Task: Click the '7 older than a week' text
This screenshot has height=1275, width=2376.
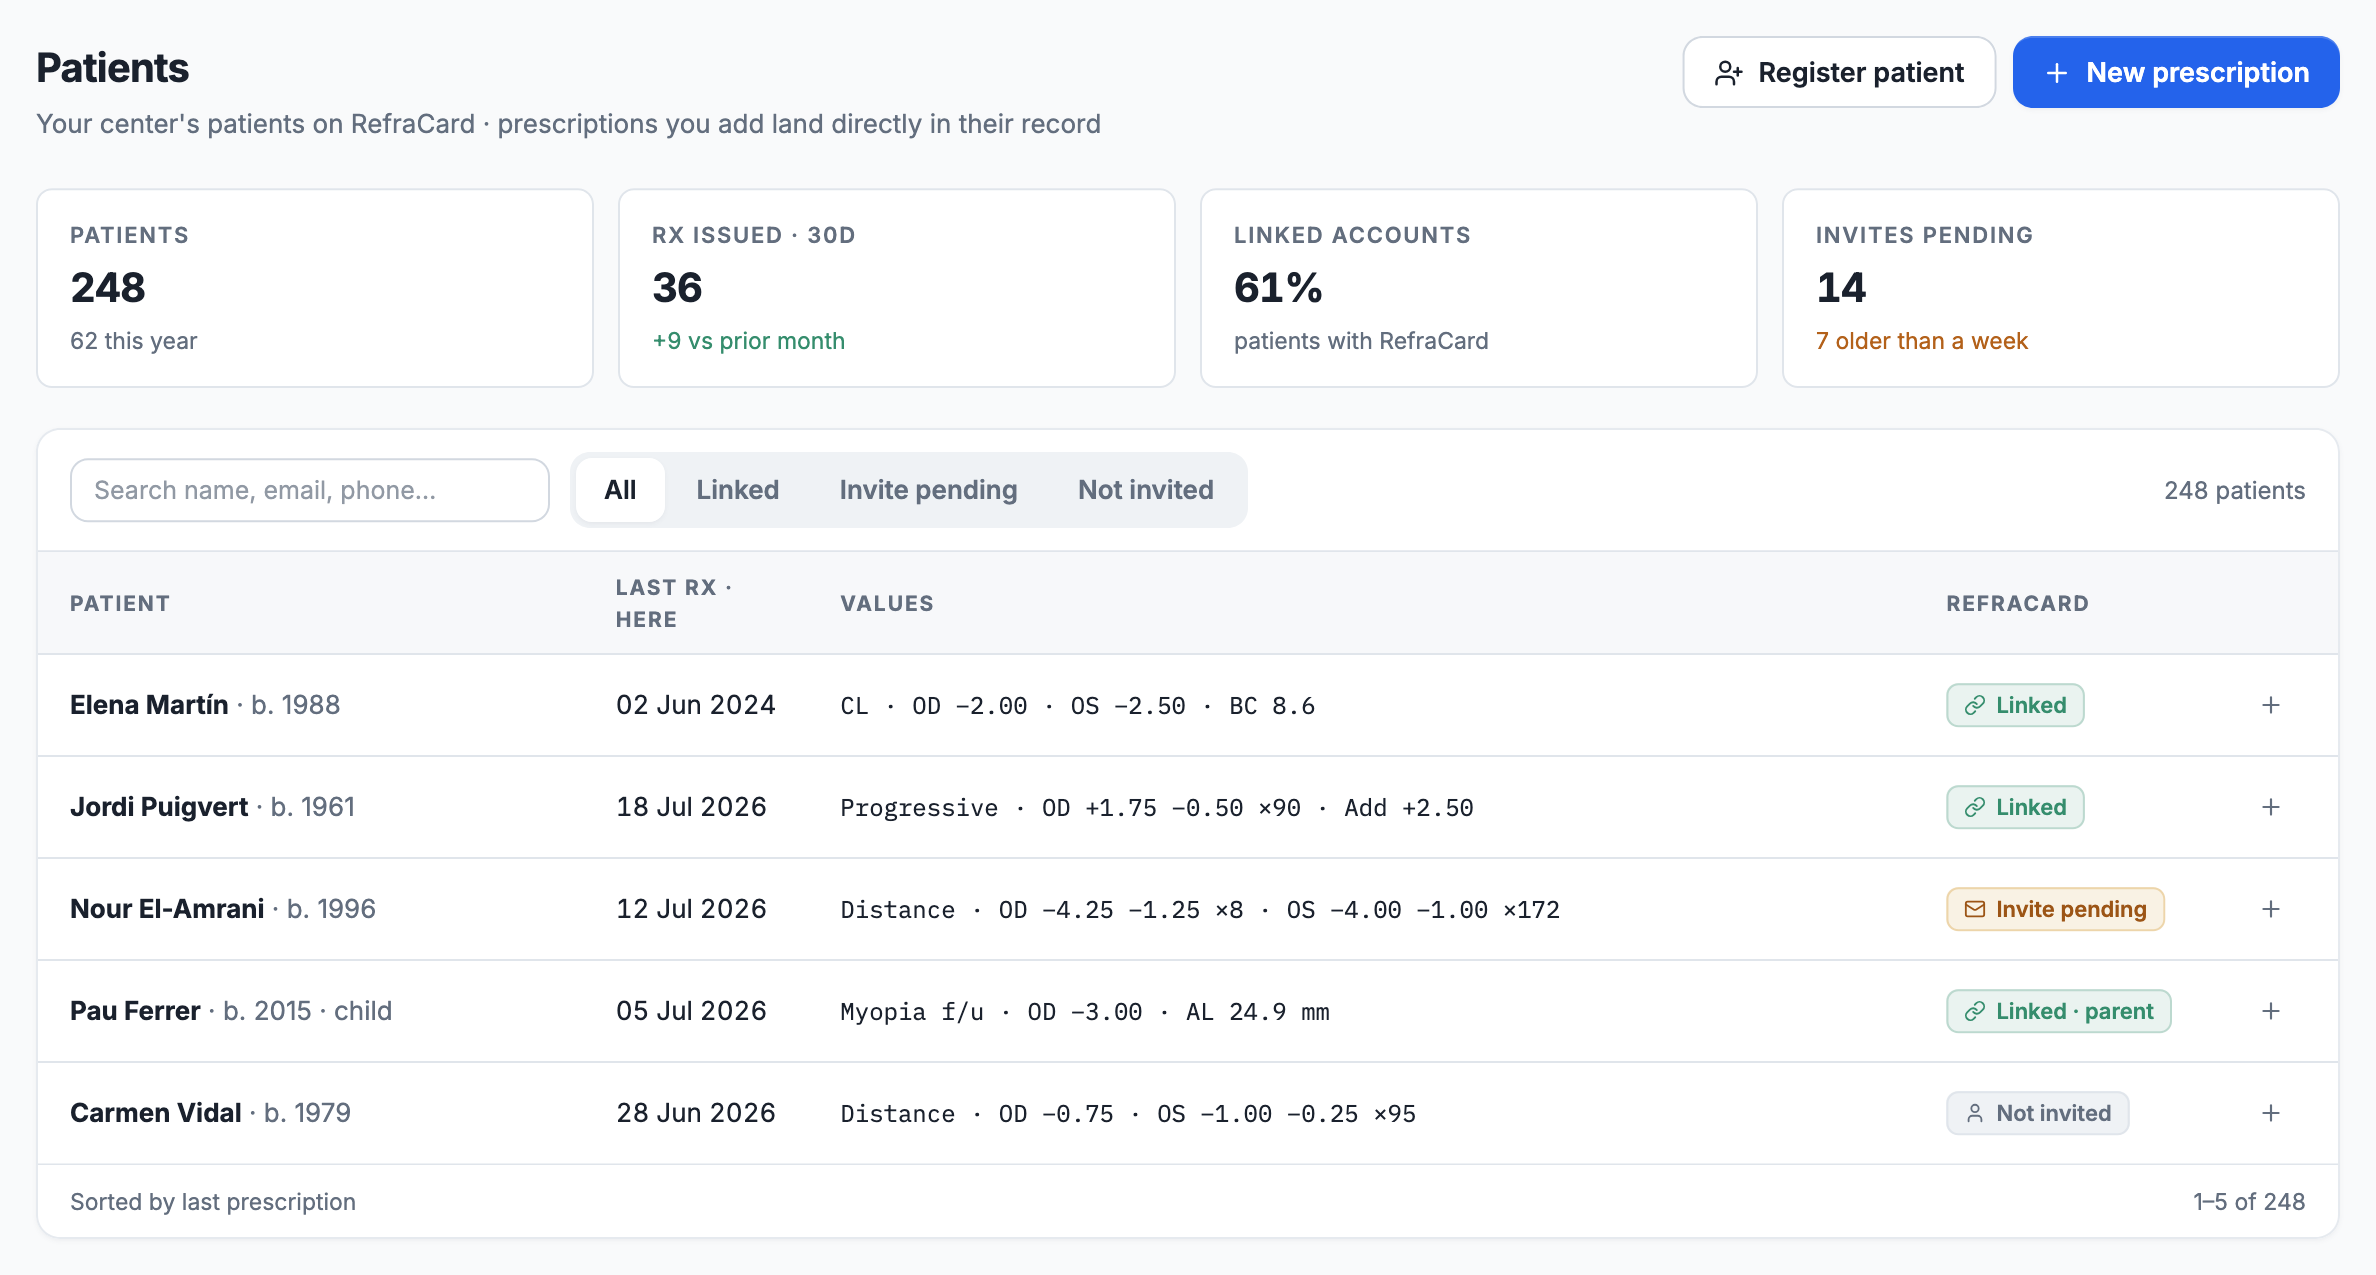Action: [x=1922, y=341]
